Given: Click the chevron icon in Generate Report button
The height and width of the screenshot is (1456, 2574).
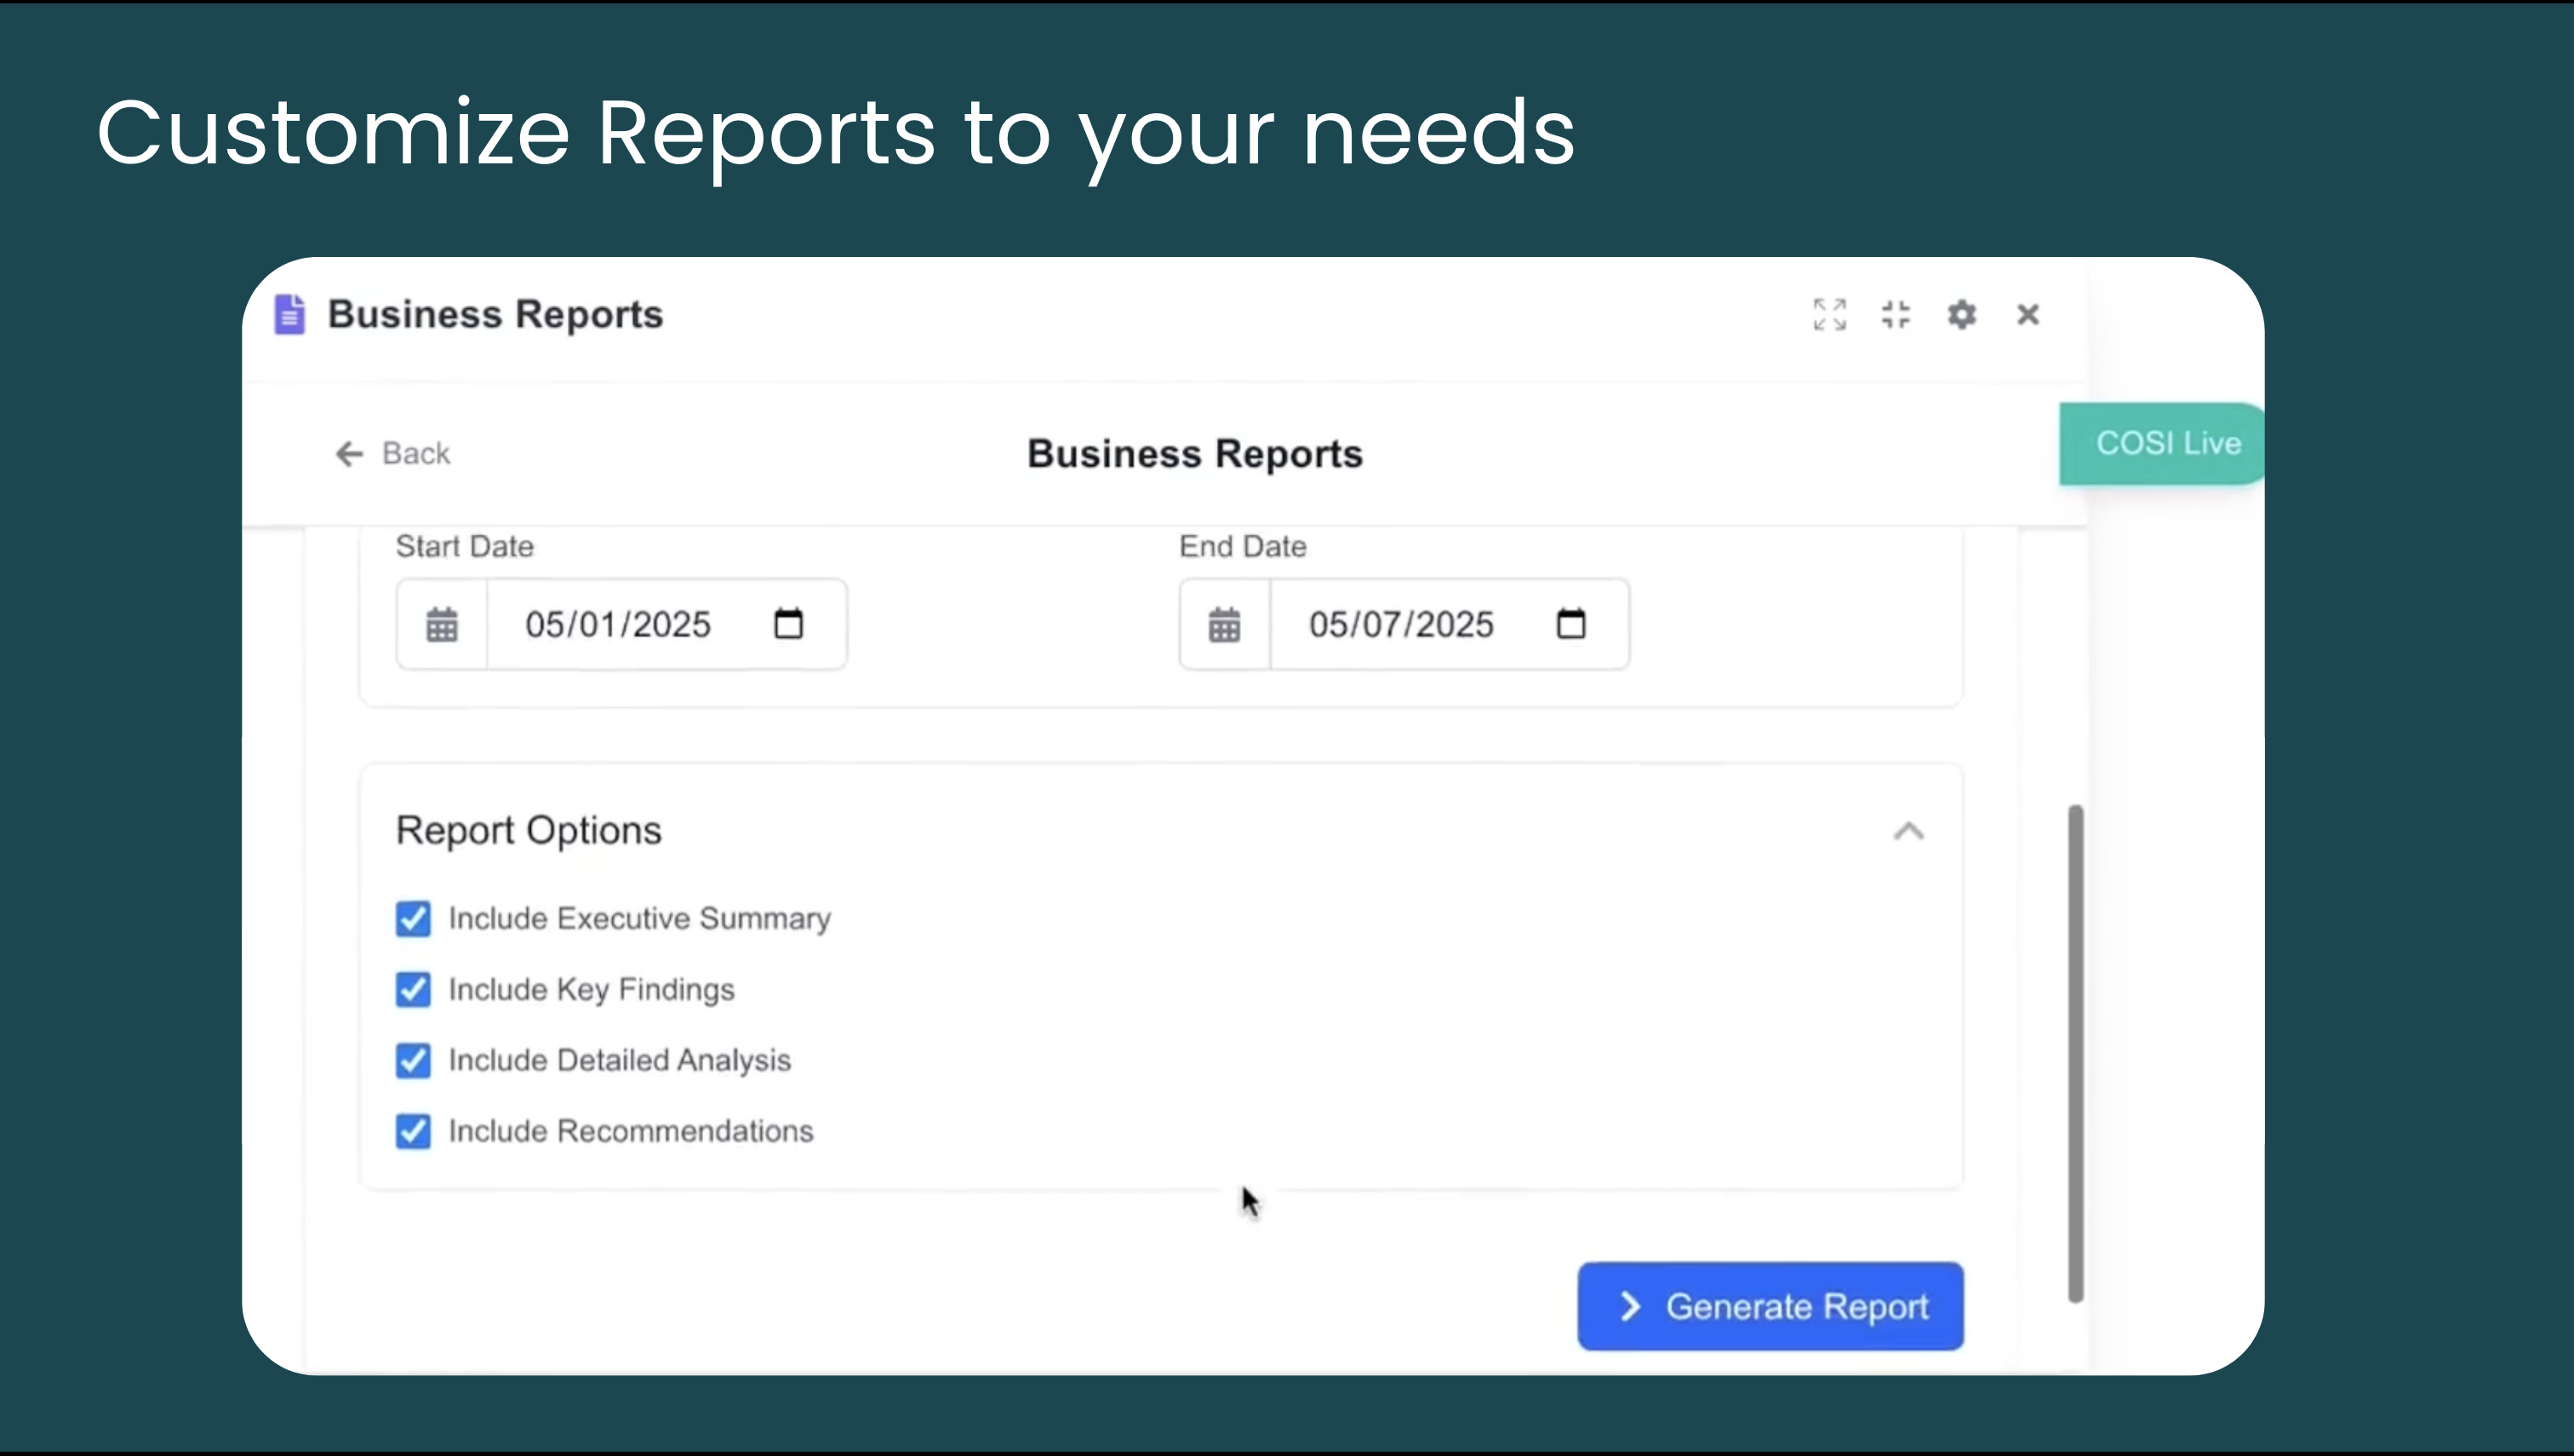Looking at the screenshot, I should click(x=1630, y=1306).
